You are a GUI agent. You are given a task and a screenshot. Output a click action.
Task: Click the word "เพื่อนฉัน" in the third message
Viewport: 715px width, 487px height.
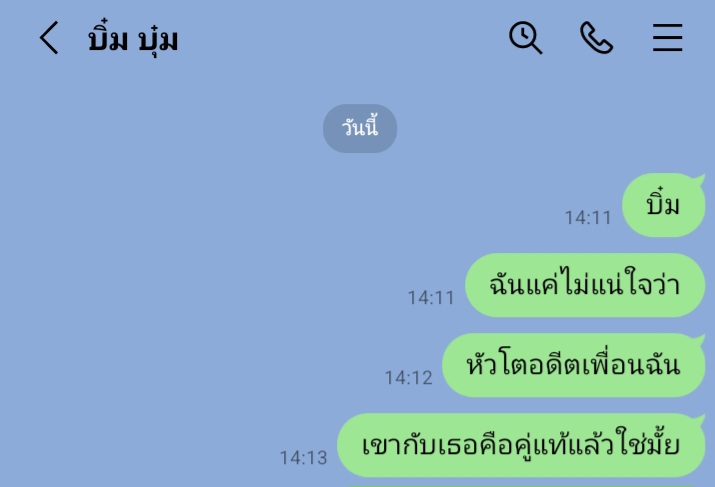point(631,365)
